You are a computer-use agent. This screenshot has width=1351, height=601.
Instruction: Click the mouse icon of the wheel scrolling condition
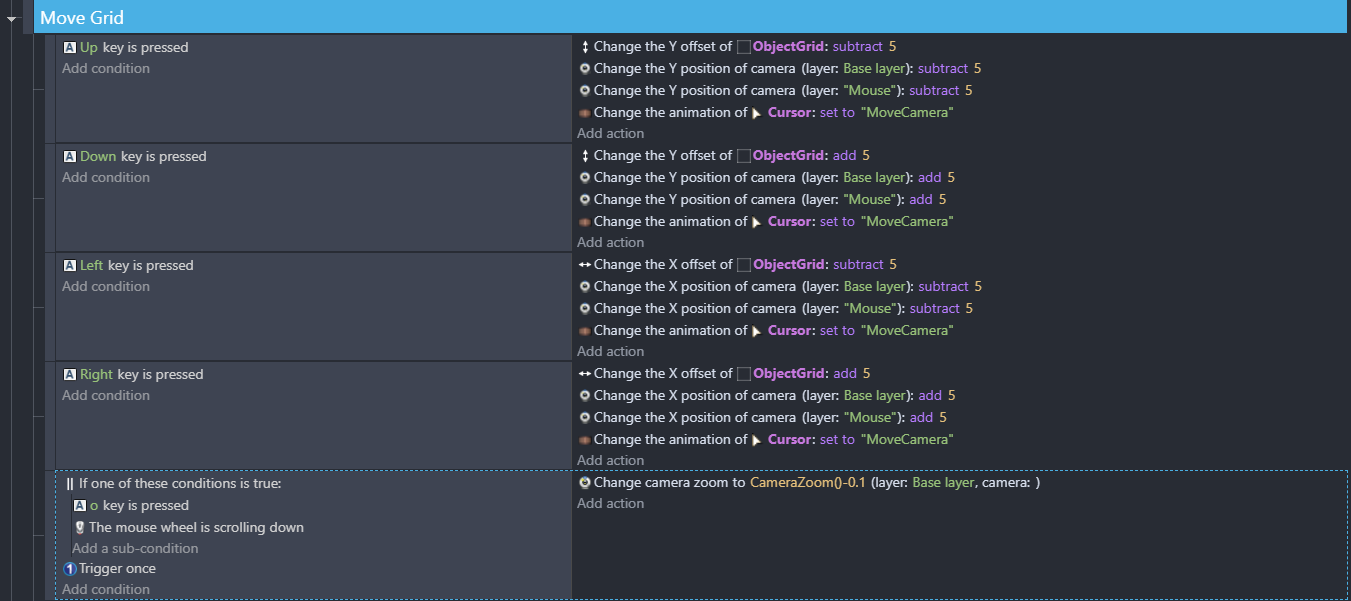click(x=79, y=527)
